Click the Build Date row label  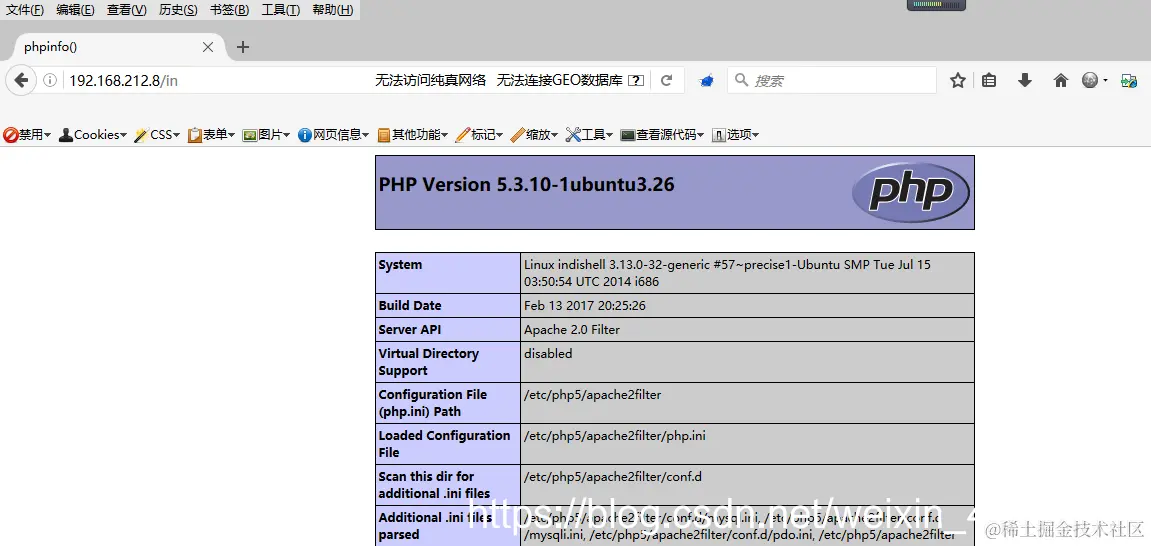[x=410, y=306]
